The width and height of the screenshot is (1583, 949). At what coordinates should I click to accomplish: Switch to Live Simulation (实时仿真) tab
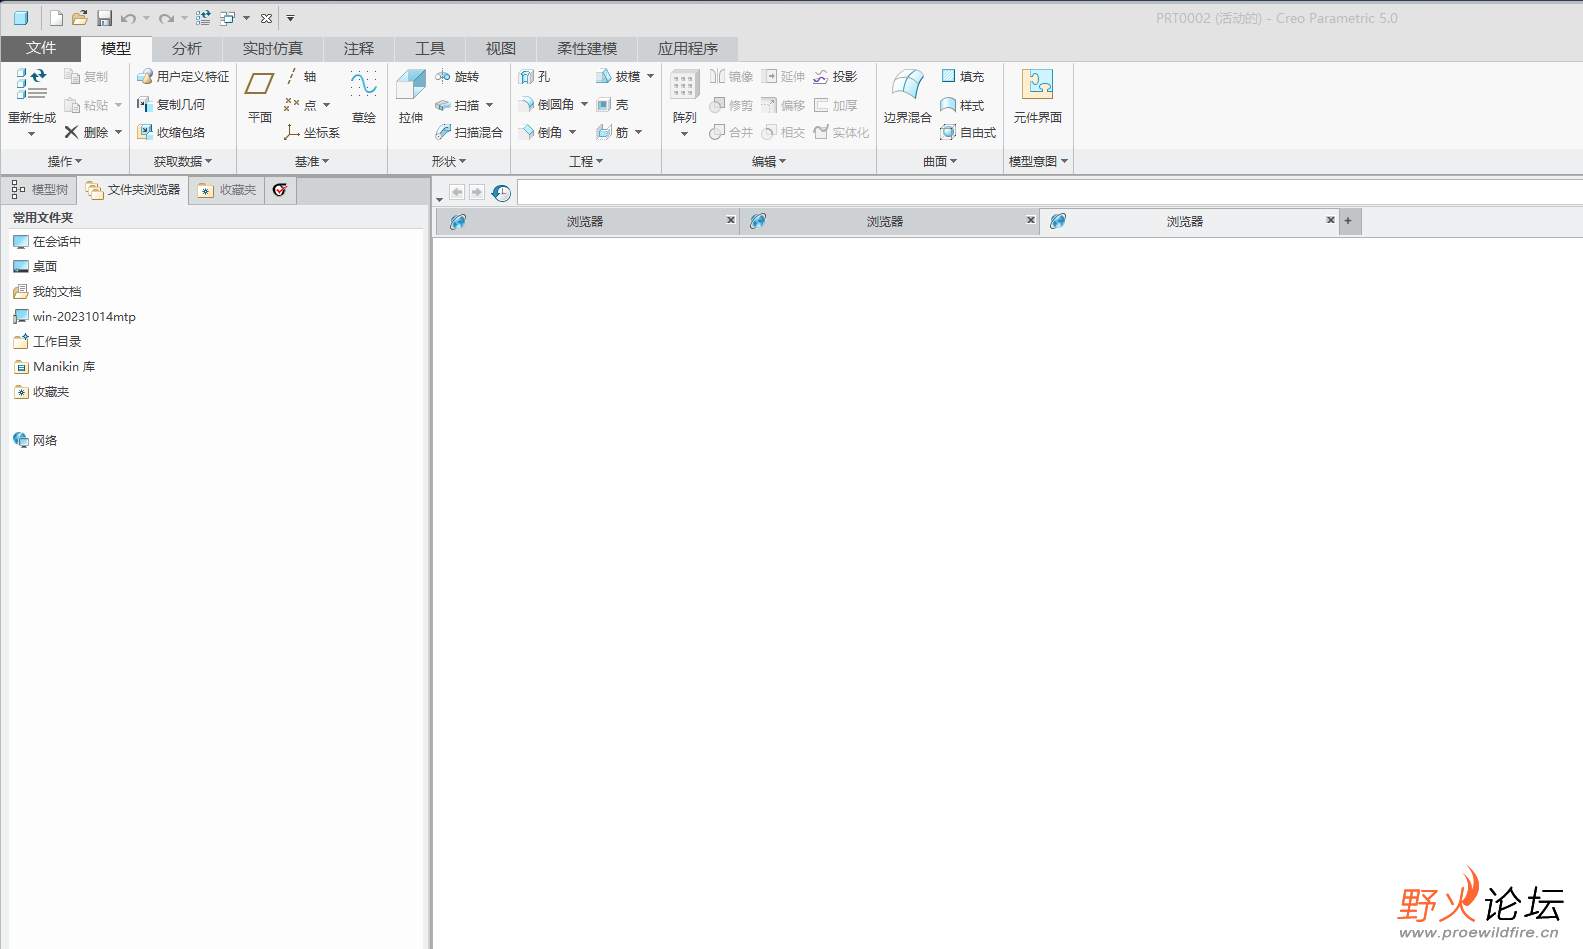coord(273,48)
